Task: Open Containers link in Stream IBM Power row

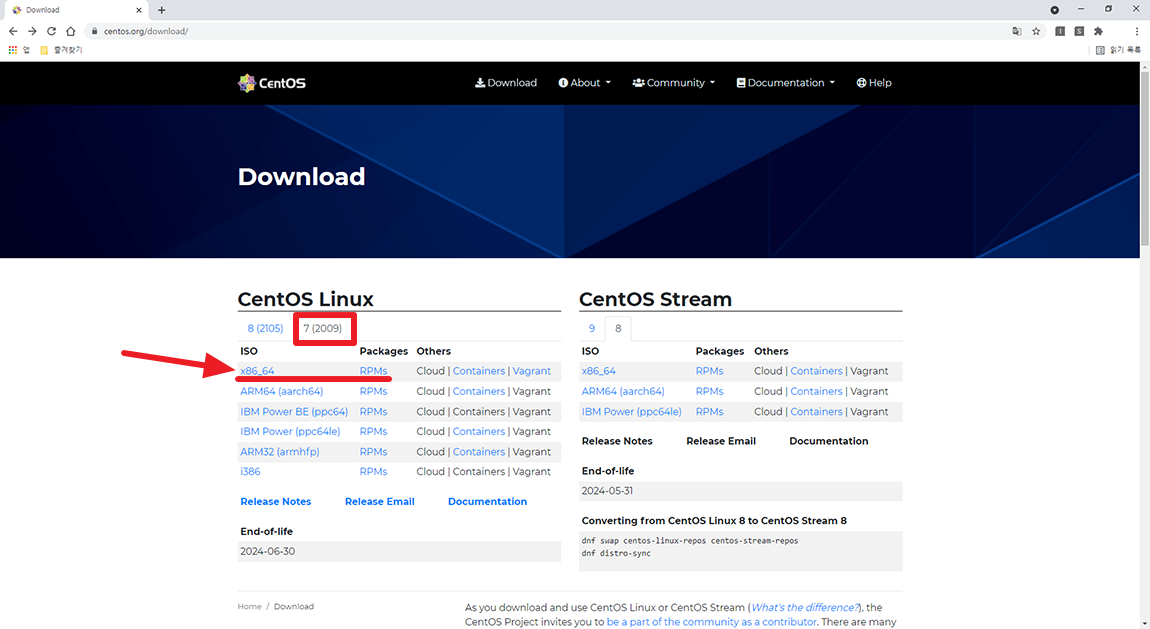Action: click(816, 412)
